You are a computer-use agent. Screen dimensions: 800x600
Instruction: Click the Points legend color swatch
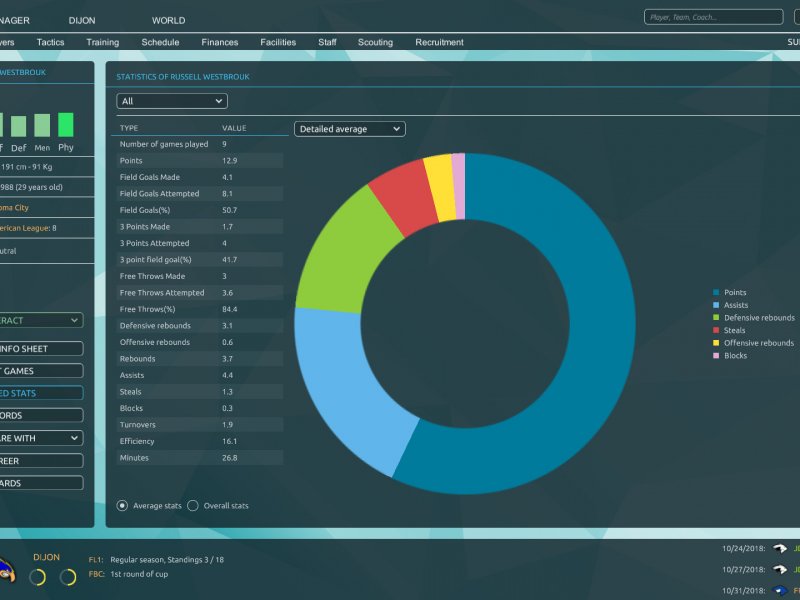click(716, 292)
